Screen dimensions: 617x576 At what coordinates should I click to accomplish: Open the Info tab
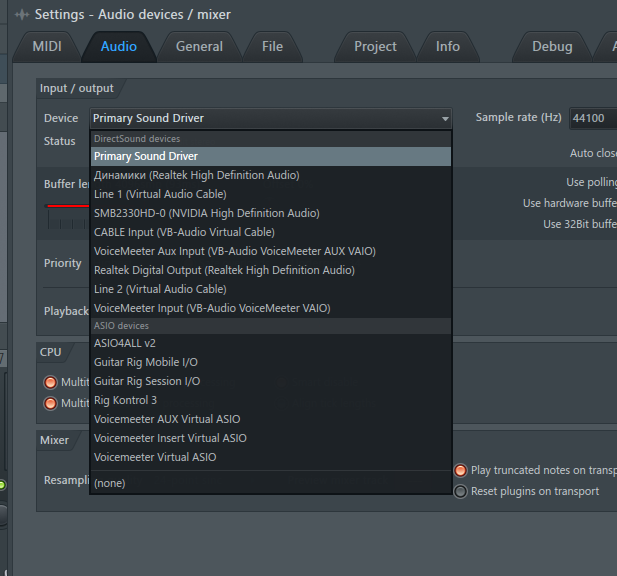pos(448,46)
